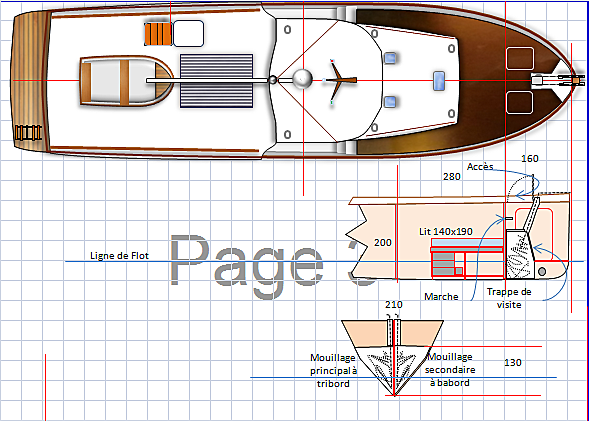This screenshot has height=421, width=589.
Task: Select the grey circle in the bow section
Action: tap(542, 271)
